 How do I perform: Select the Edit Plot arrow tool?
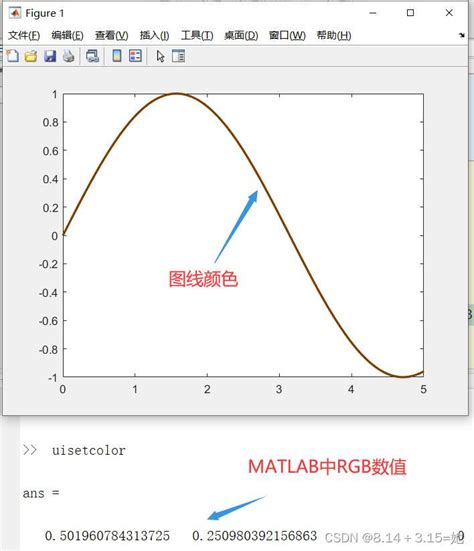tap(160, 56)
